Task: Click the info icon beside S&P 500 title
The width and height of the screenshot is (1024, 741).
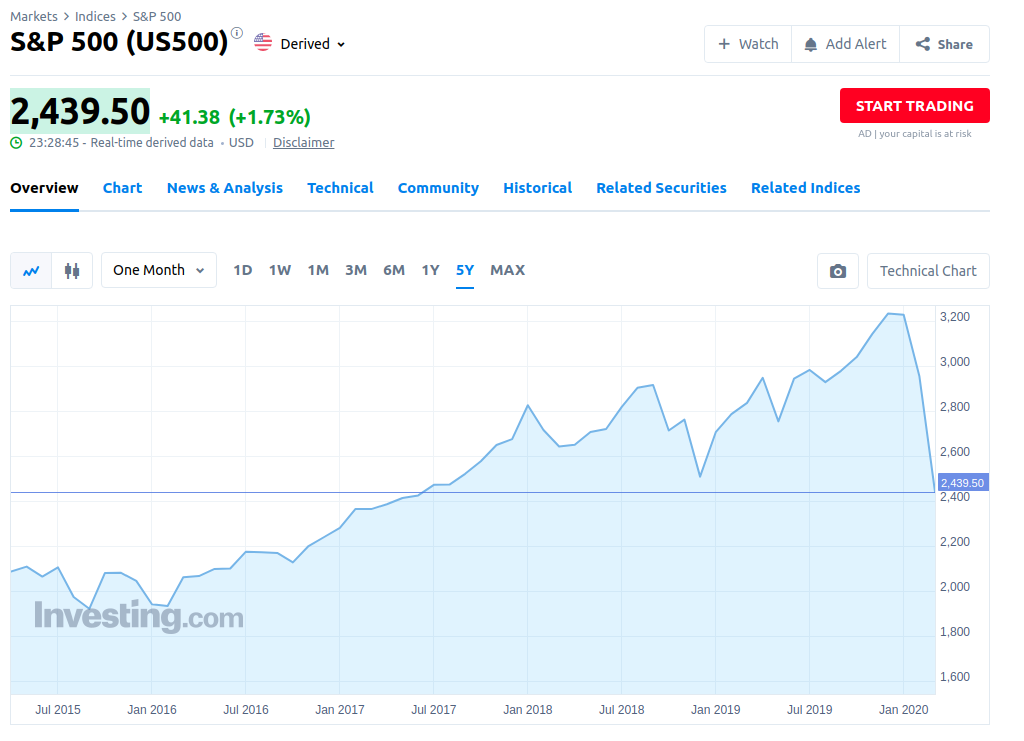Action: (237, 33)
